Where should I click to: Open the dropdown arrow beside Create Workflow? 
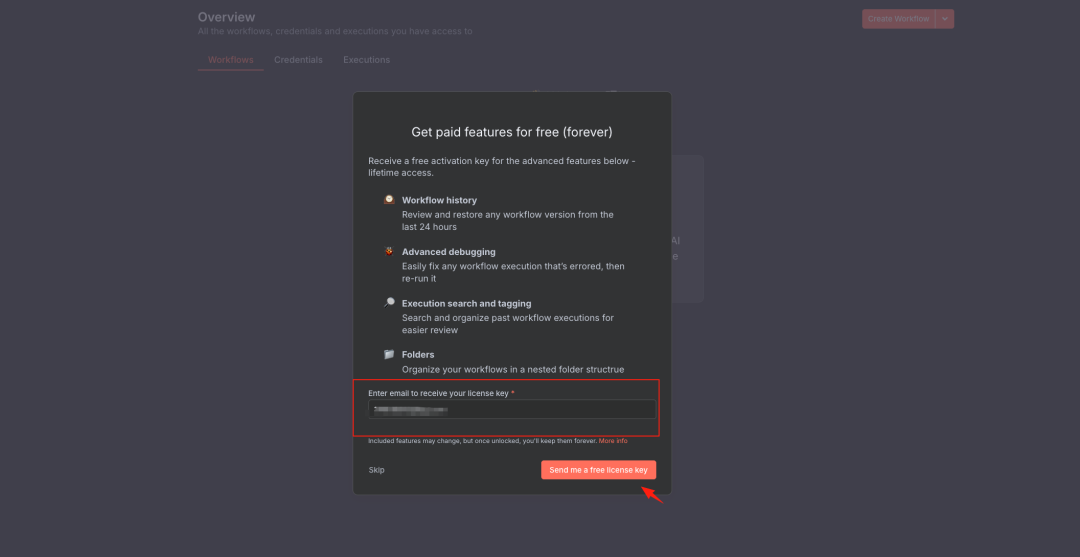(x=945, y=19)
